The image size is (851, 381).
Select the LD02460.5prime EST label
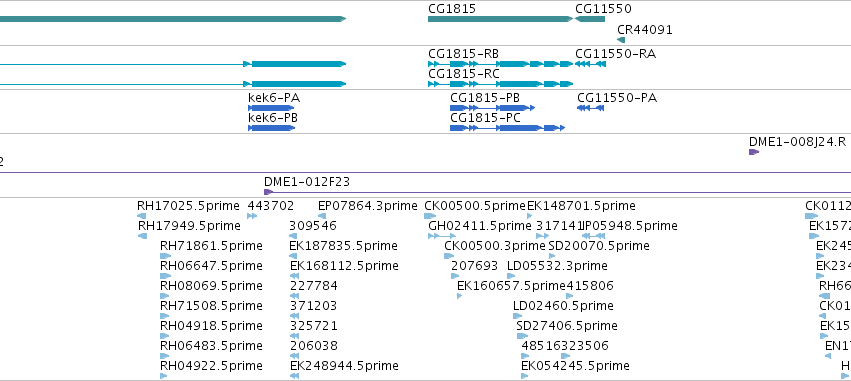(x=563, y=306)
